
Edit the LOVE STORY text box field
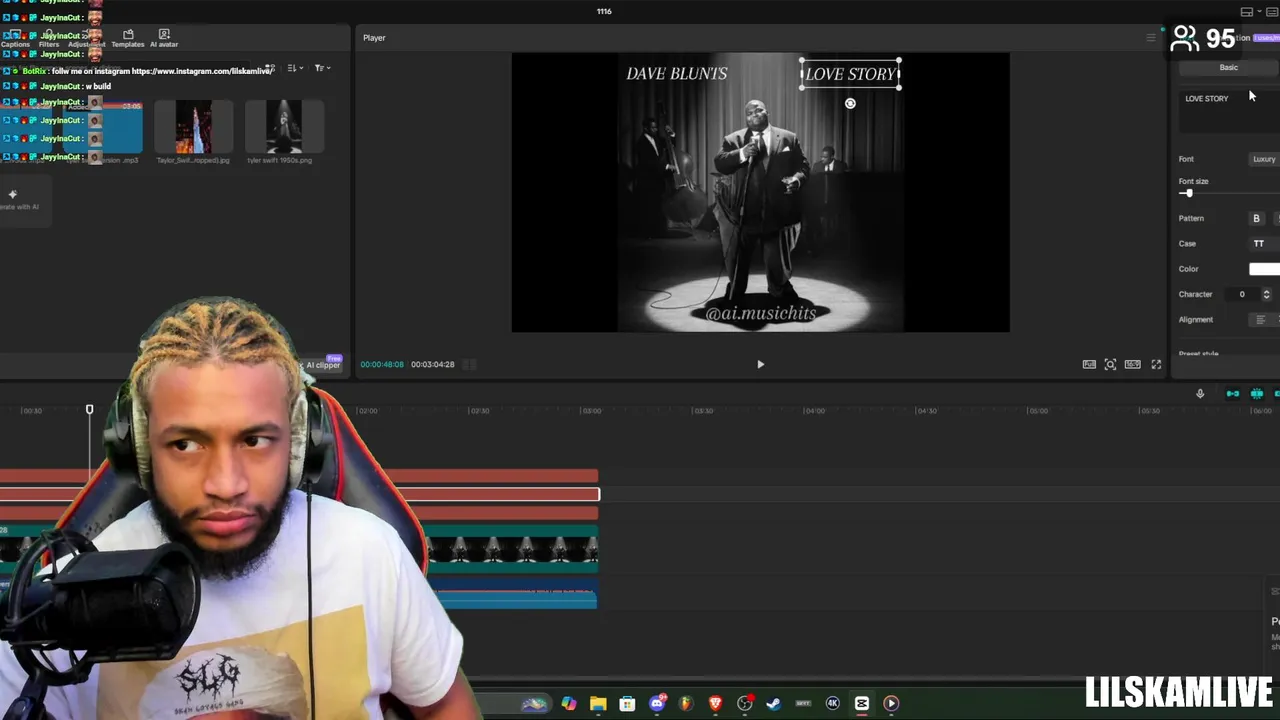pos(1230,112)
